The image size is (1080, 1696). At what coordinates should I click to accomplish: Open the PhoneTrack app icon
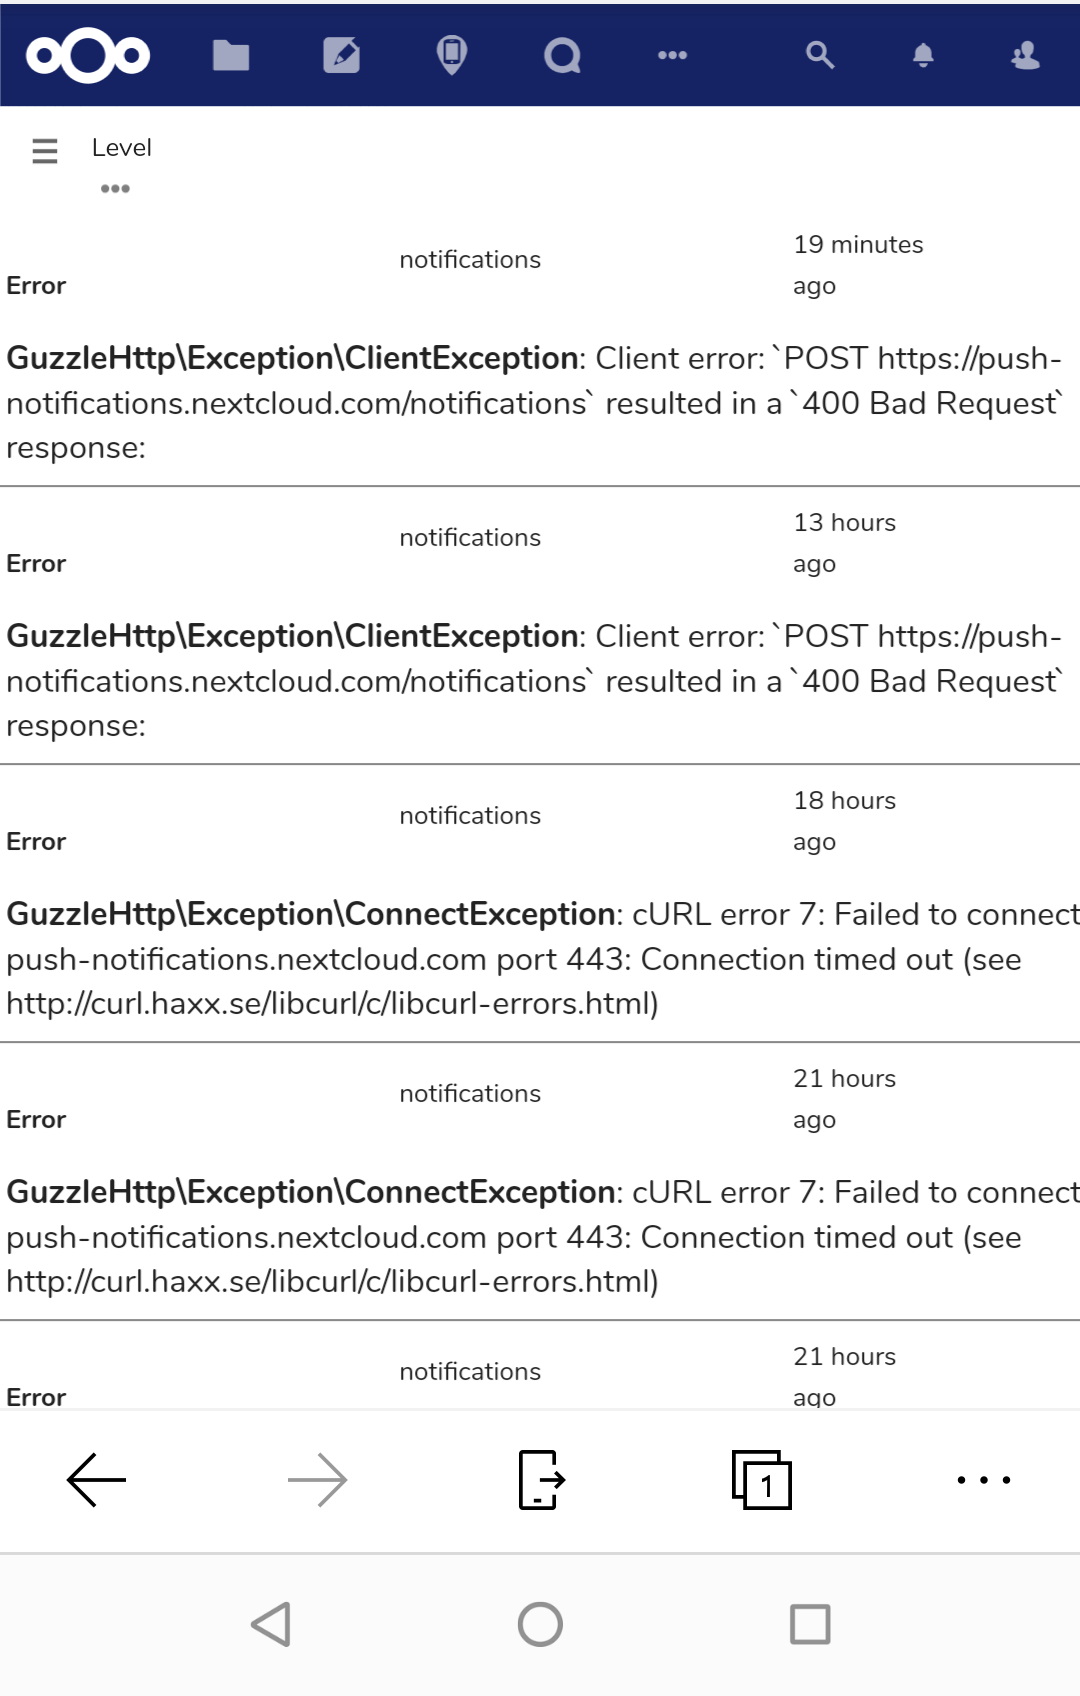(x=453, y=55)
